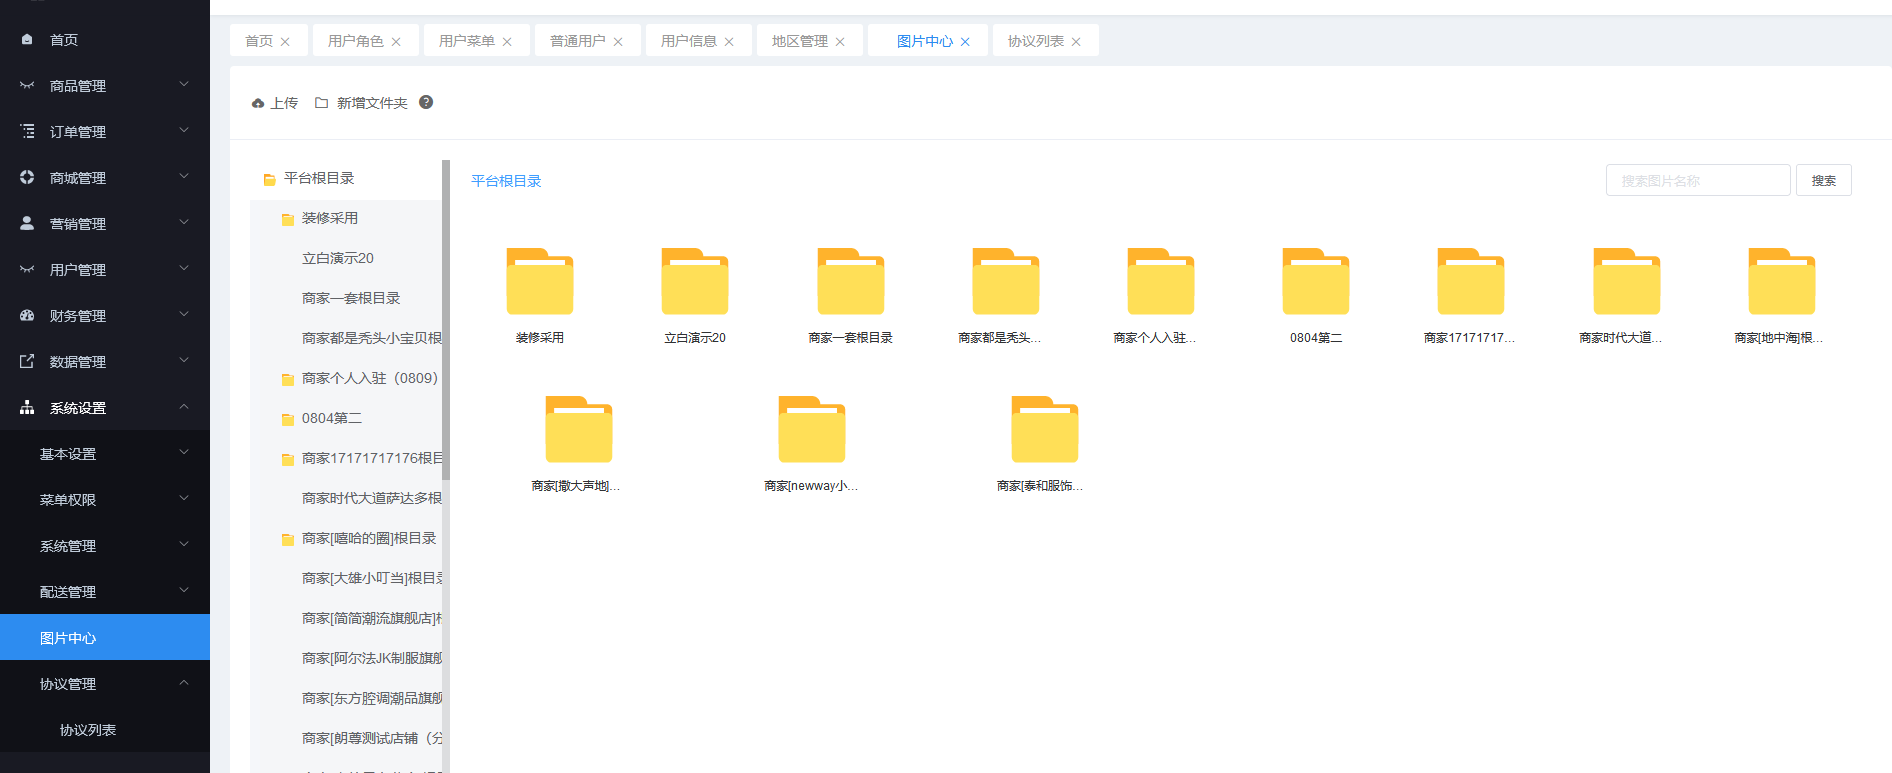Open the 立白演示20 folder icon in grid
1892x773 pixels.
point(695,282)
